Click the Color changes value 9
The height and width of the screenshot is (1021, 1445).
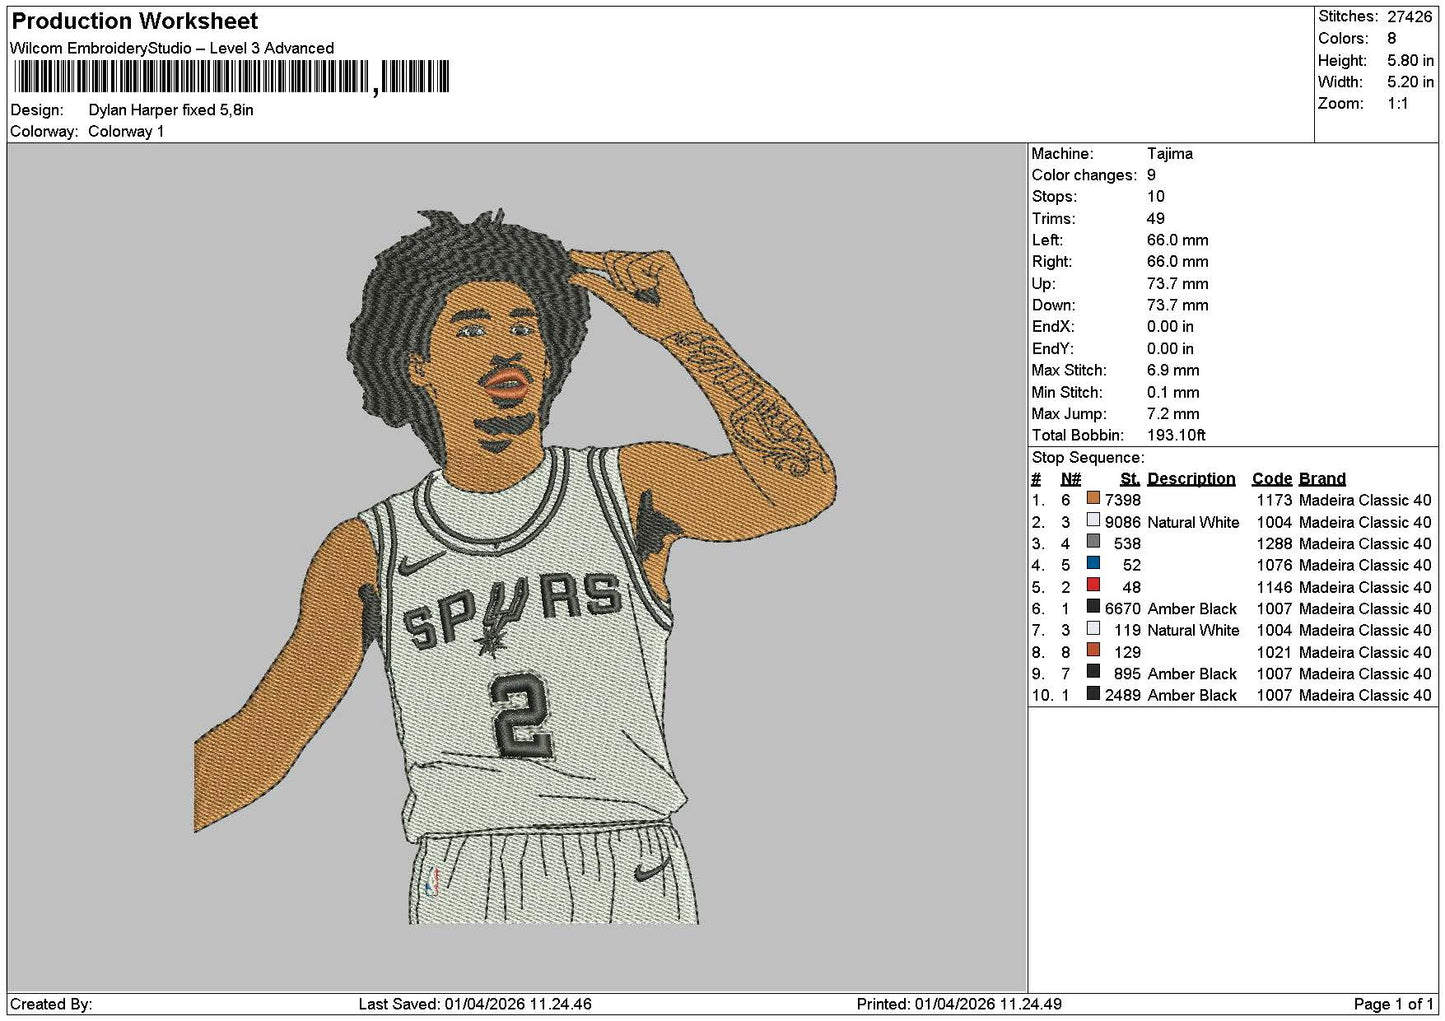click(x=1152, y=175)
